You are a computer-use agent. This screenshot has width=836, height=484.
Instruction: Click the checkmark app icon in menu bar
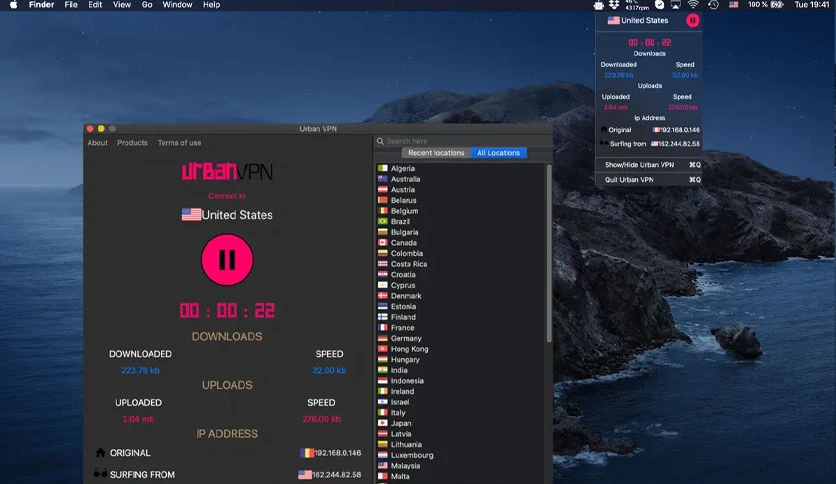tap(660, 5)
